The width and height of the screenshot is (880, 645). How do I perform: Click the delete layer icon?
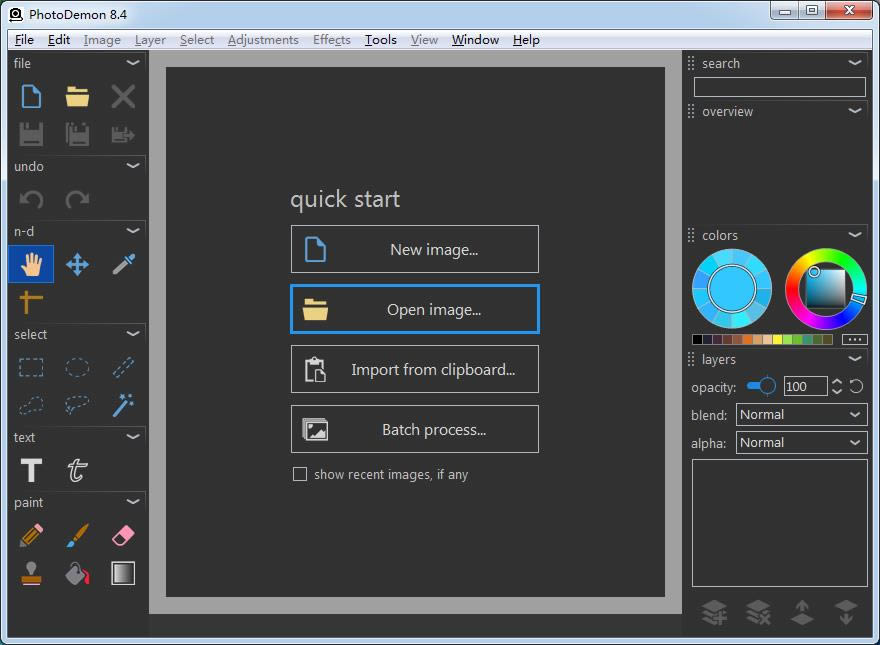pos(758,612)
